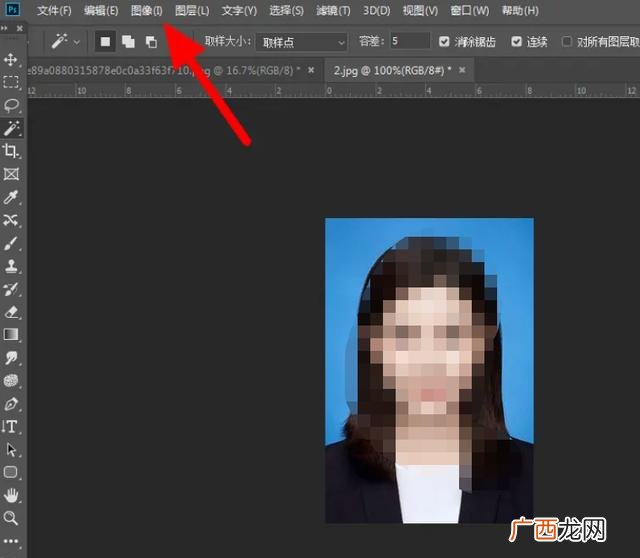Open the 图像(I) menu
This screenshot has width=640, height=558.
(147, 10)
